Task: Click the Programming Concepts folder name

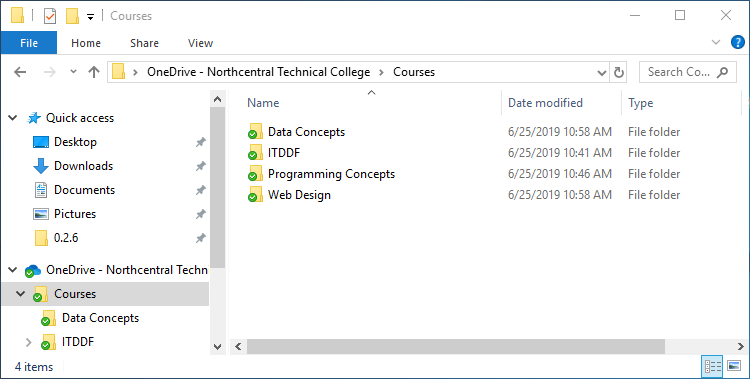Action: [x=331, y=174]
